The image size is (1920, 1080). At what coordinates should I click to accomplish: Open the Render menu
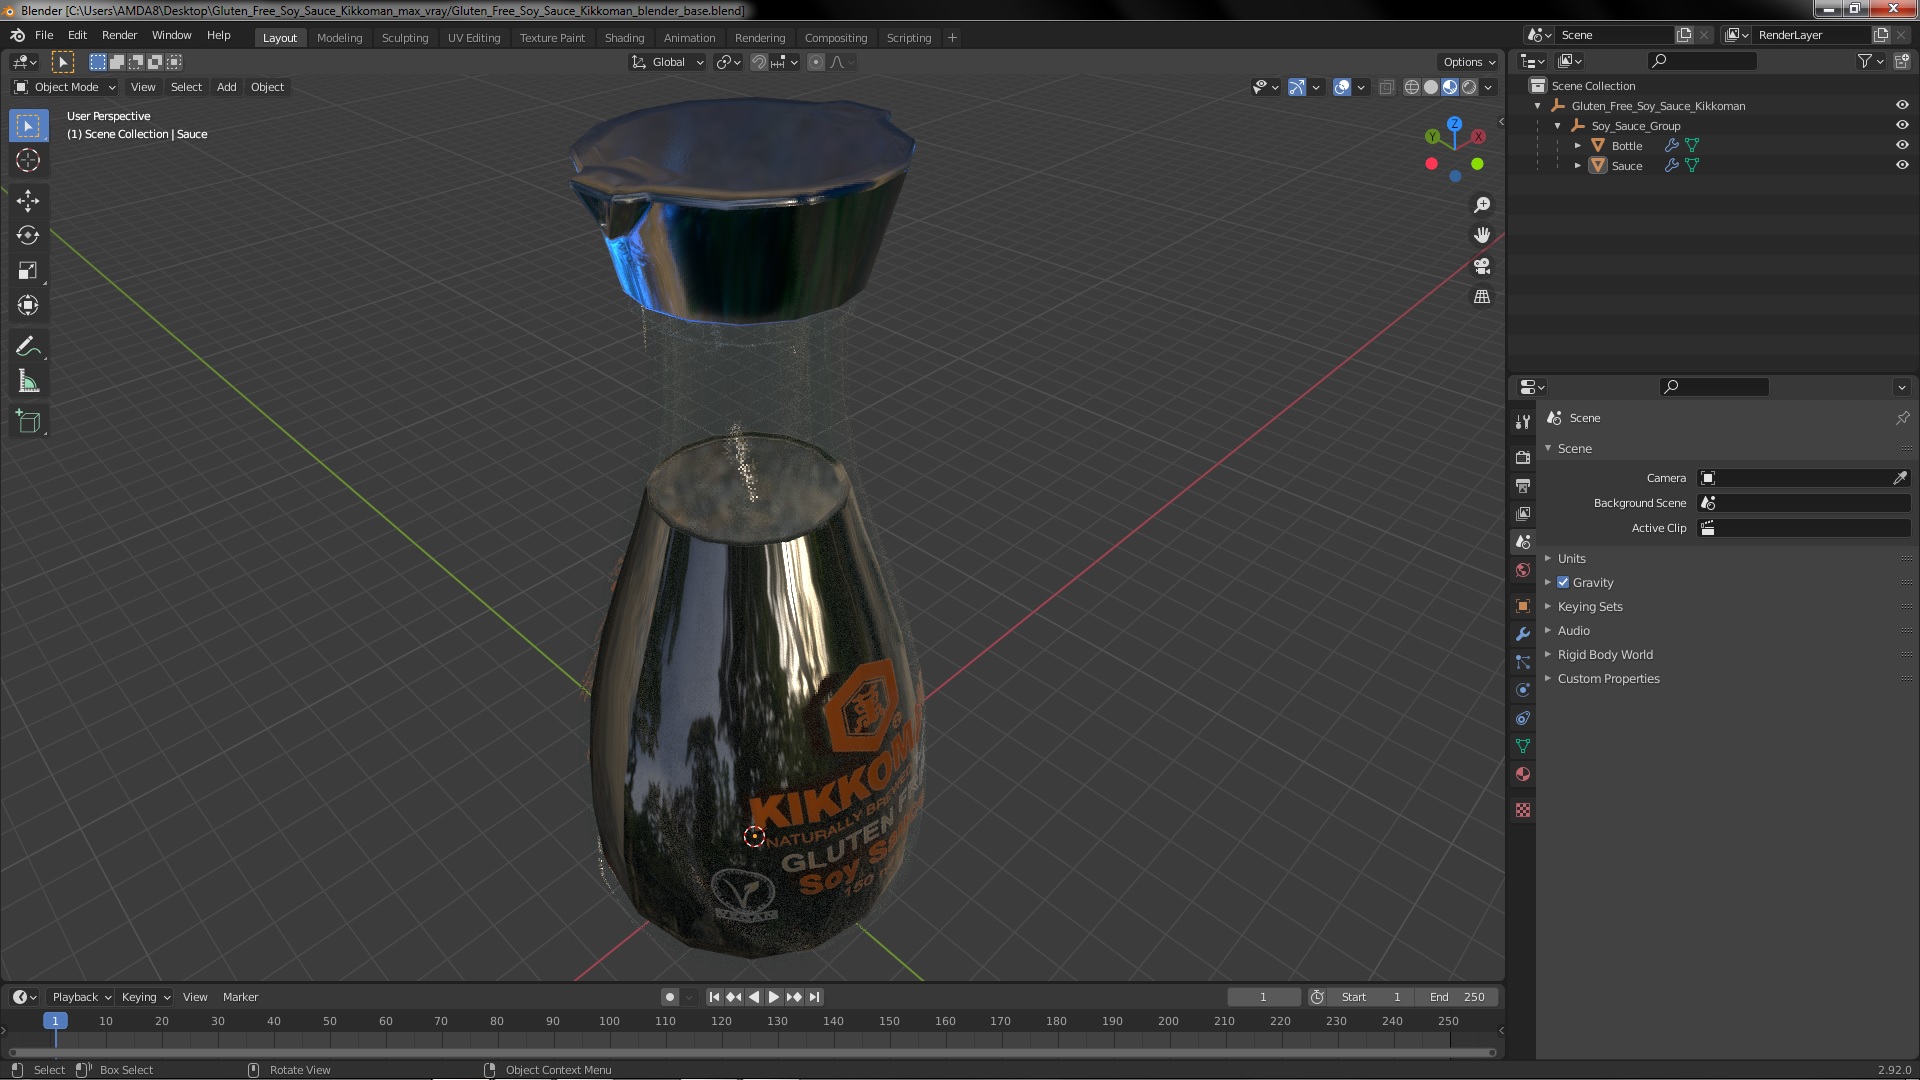pos(119,35)
